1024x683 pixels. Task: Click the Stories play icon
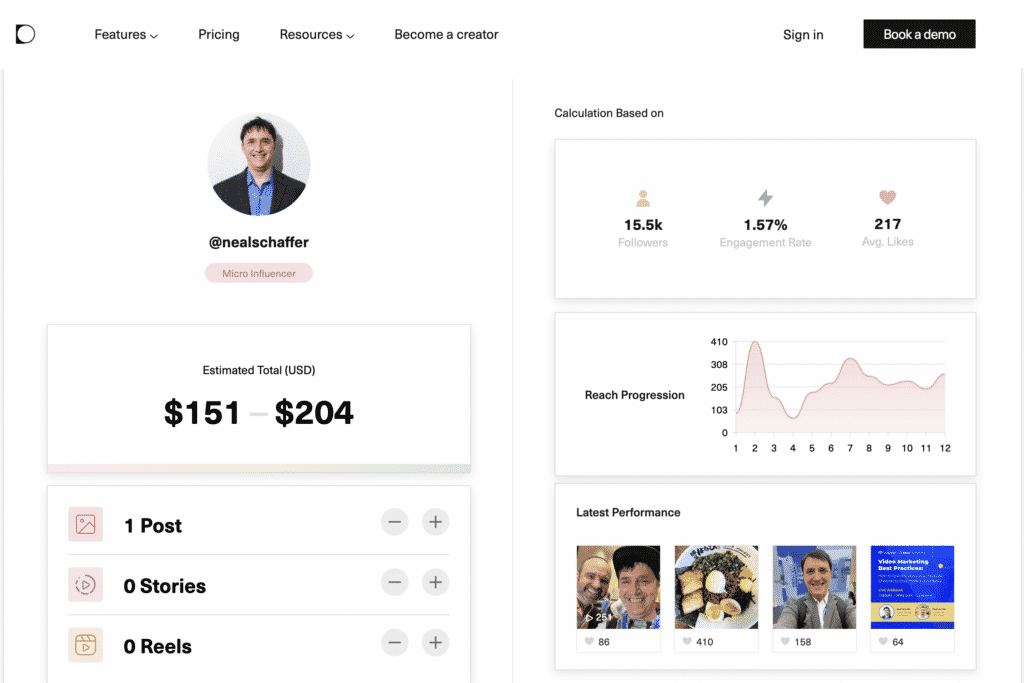coord(86,582)
